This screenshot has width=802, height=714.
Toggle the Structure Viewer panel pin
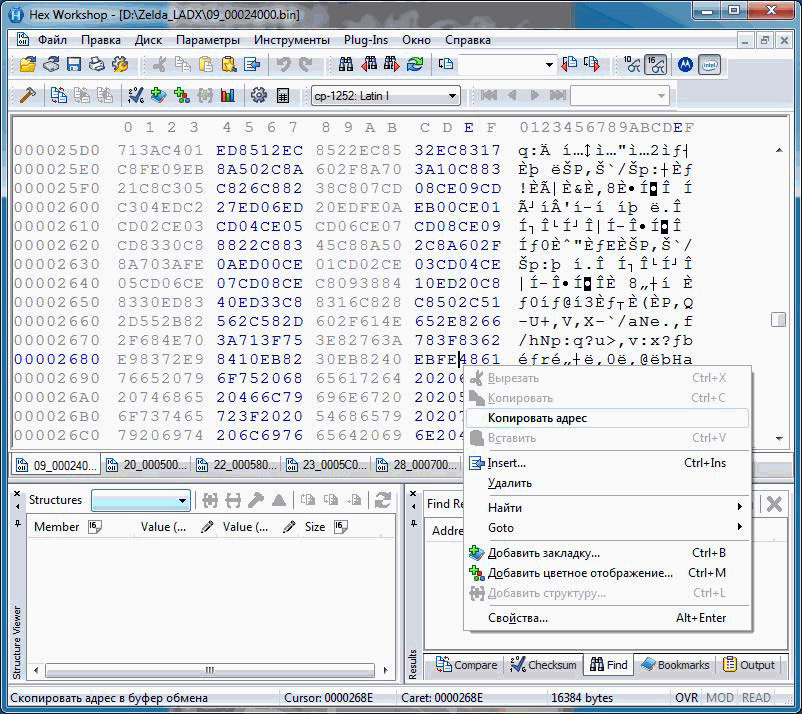17,523
